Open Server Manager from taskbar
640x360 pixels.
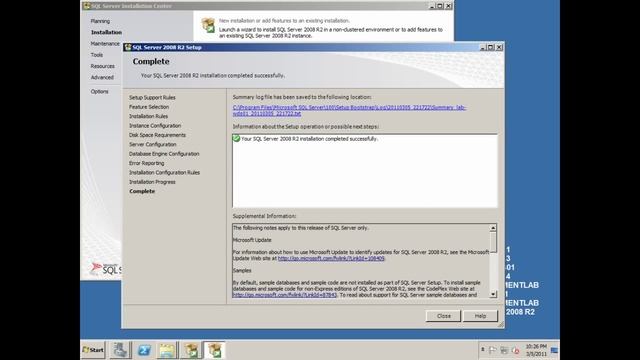pyautogui.click(x=120, y=350)
